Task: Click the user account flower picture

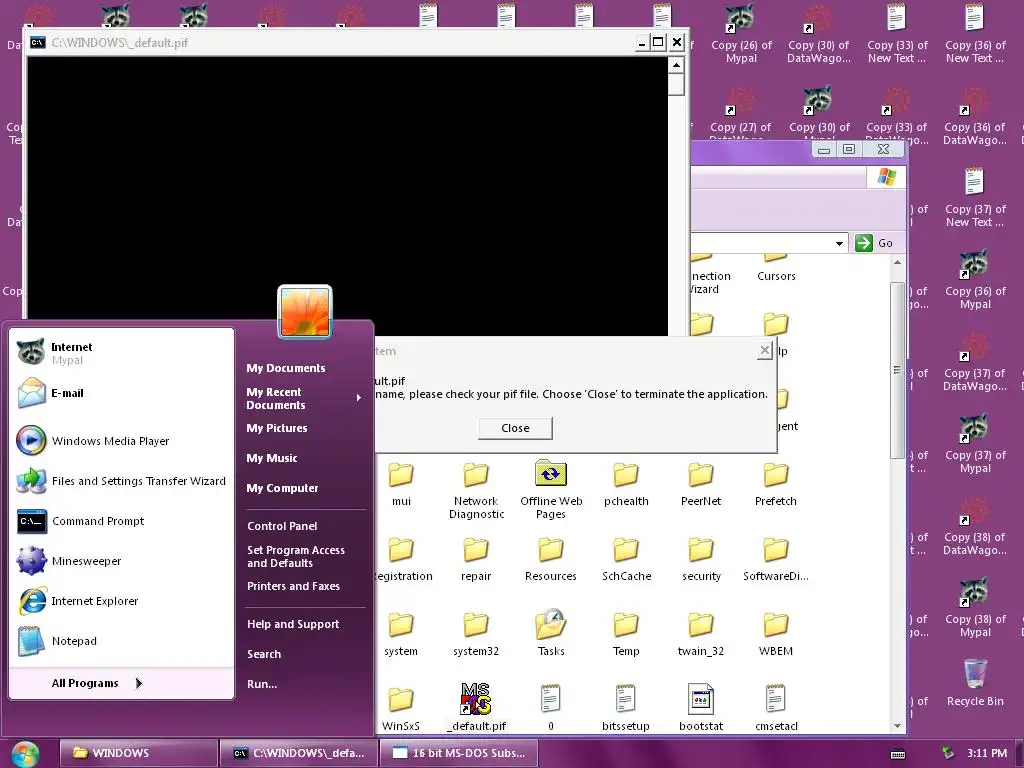Action: pos(305,312)
